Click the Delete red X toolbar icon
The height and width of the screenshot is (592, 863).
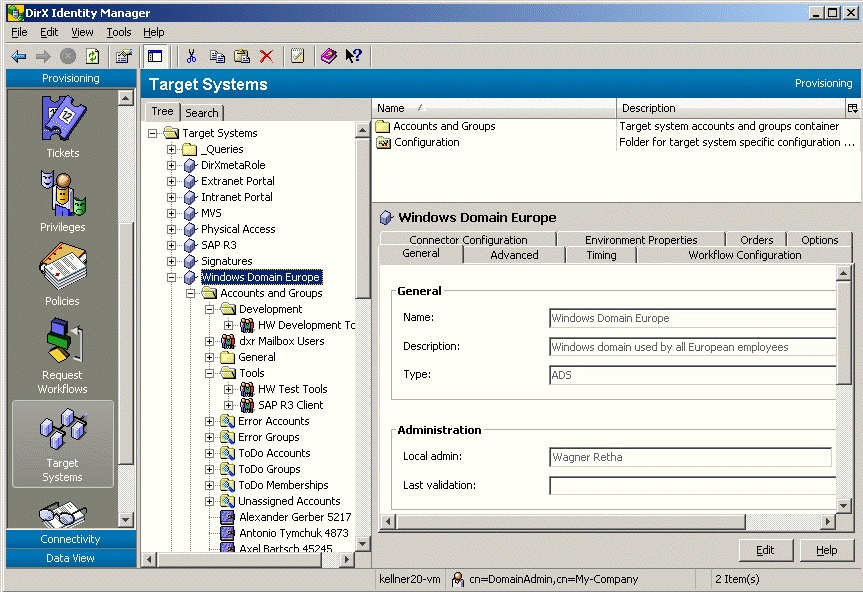click(266, 56)
